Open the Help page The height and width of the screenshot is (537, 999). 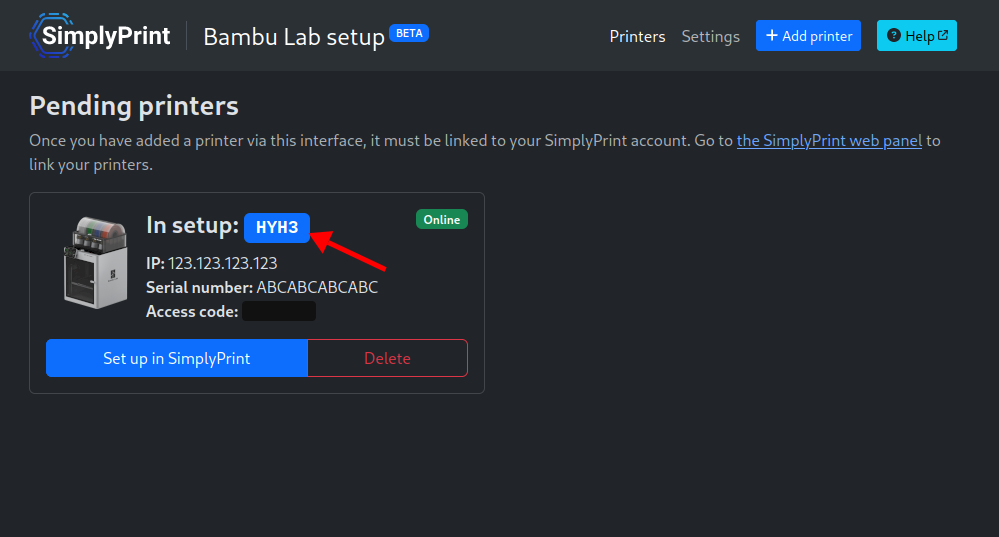pyautogui.click(x=917, y=36)
